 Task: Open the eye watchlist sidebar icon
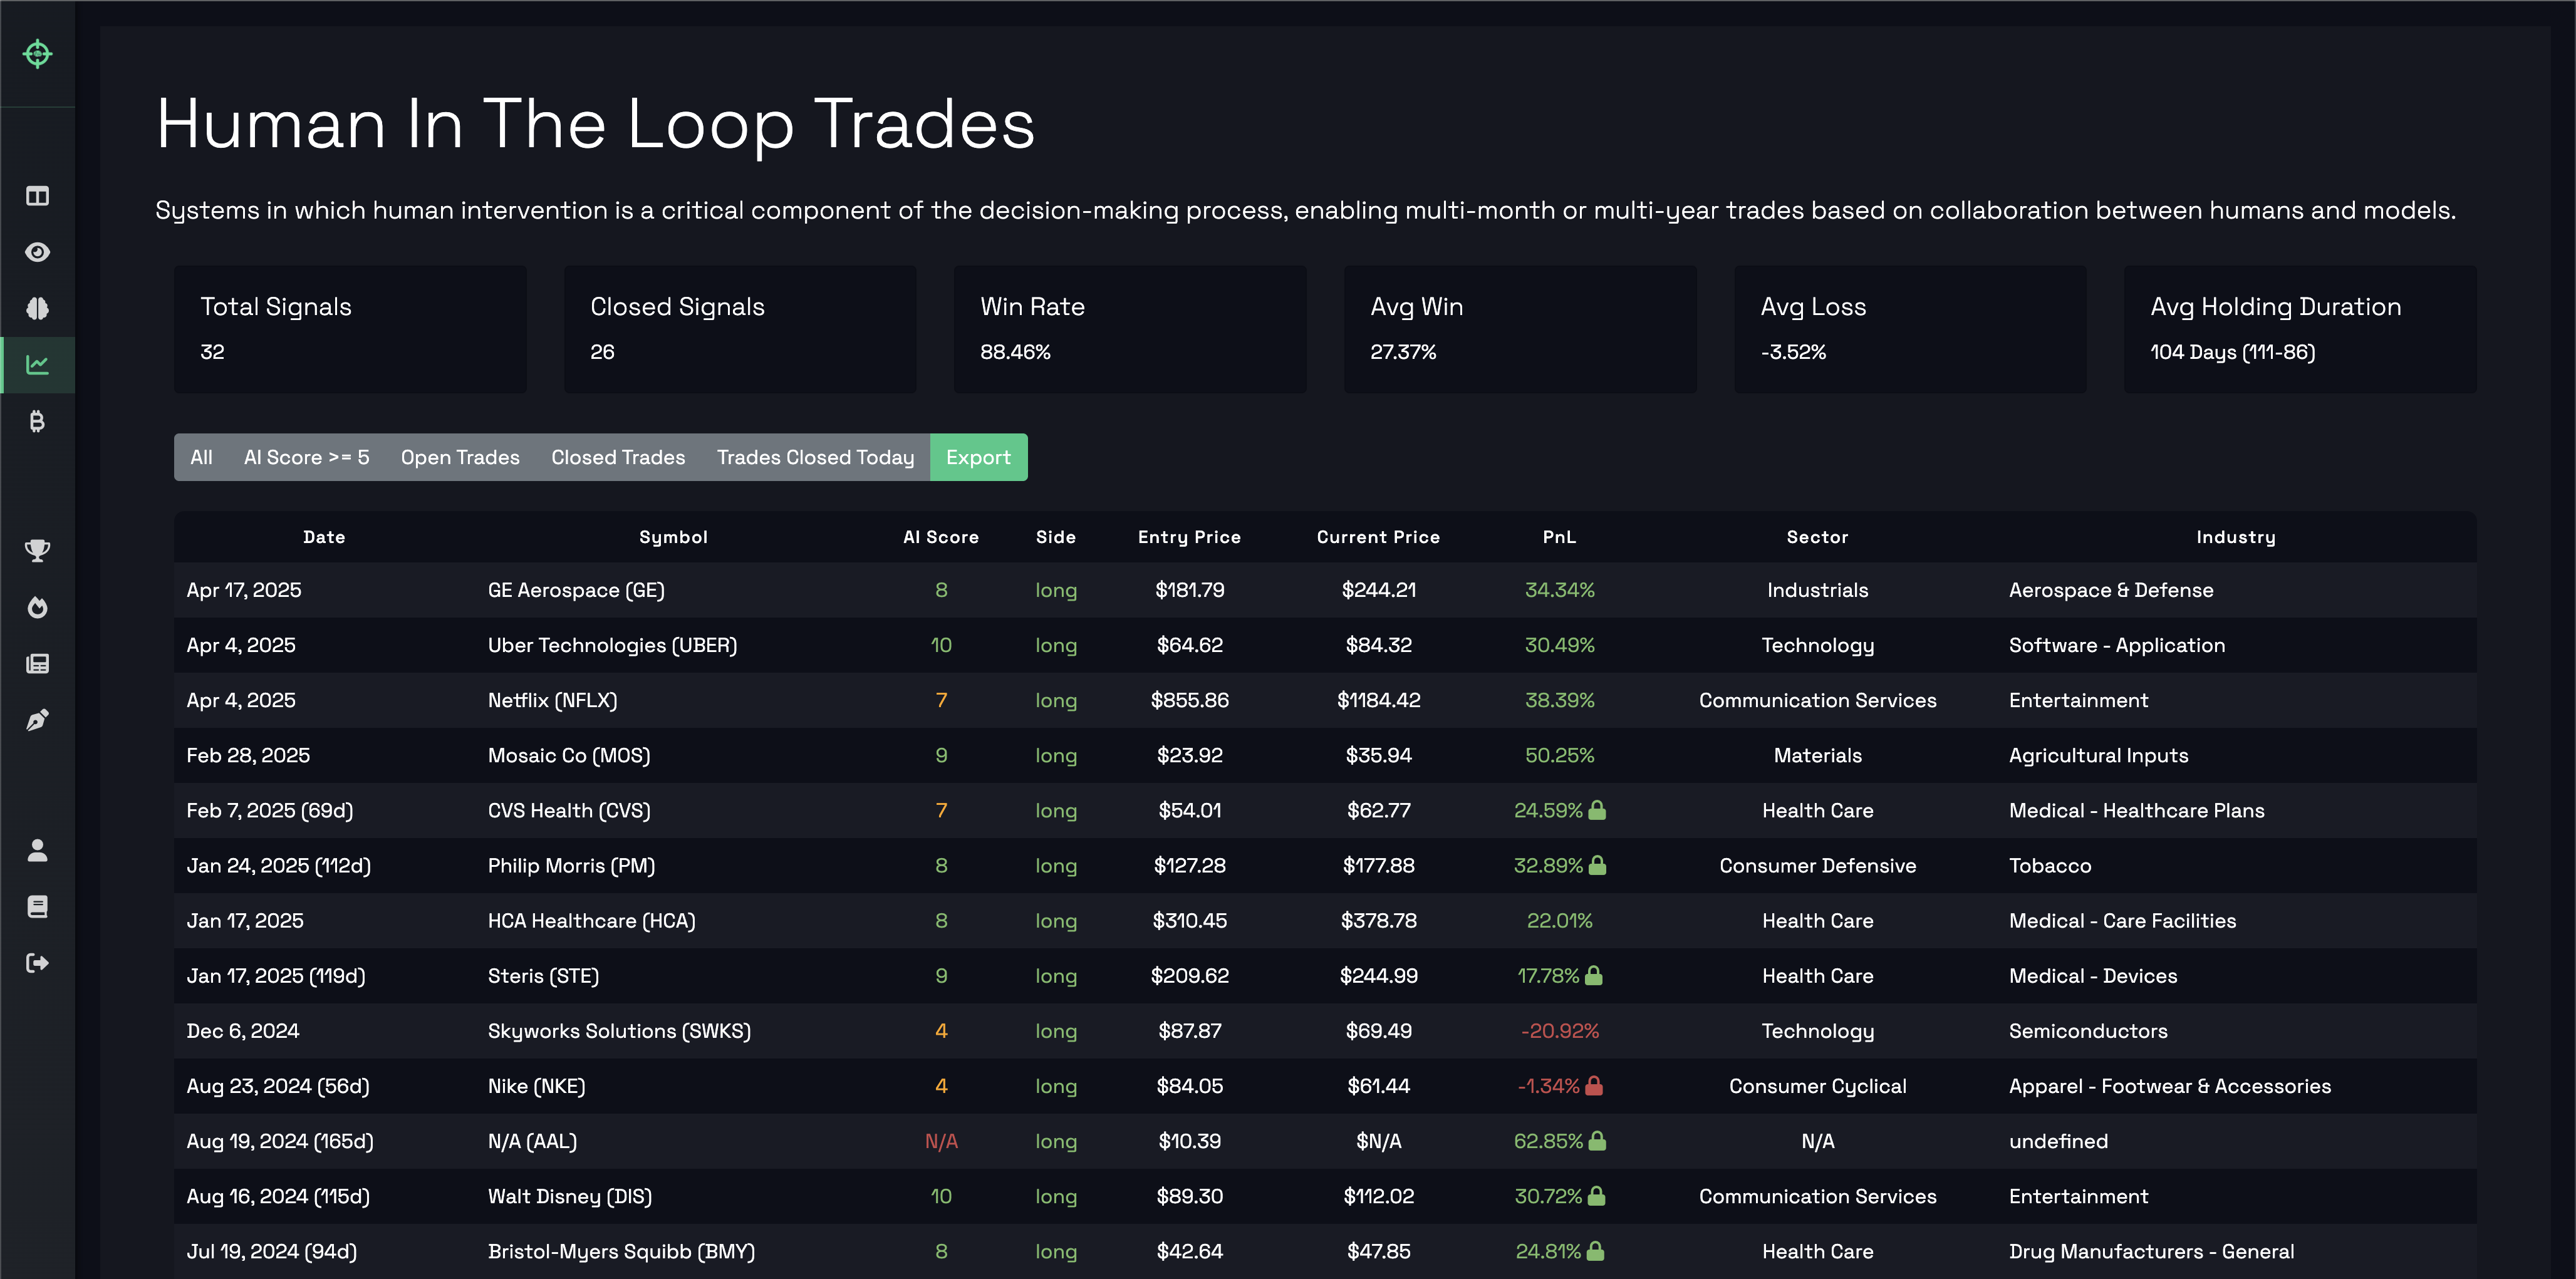37,252
